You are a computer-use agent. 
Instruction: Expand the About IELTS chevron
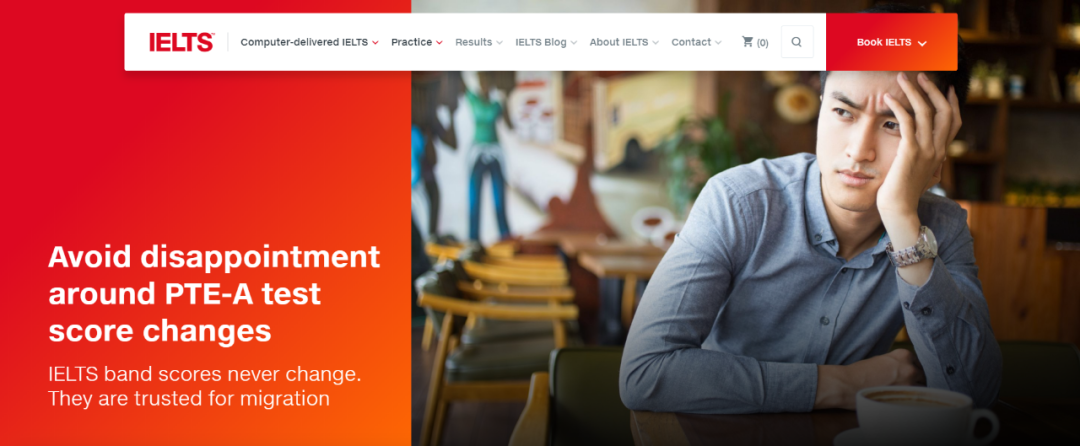[655, 43]
